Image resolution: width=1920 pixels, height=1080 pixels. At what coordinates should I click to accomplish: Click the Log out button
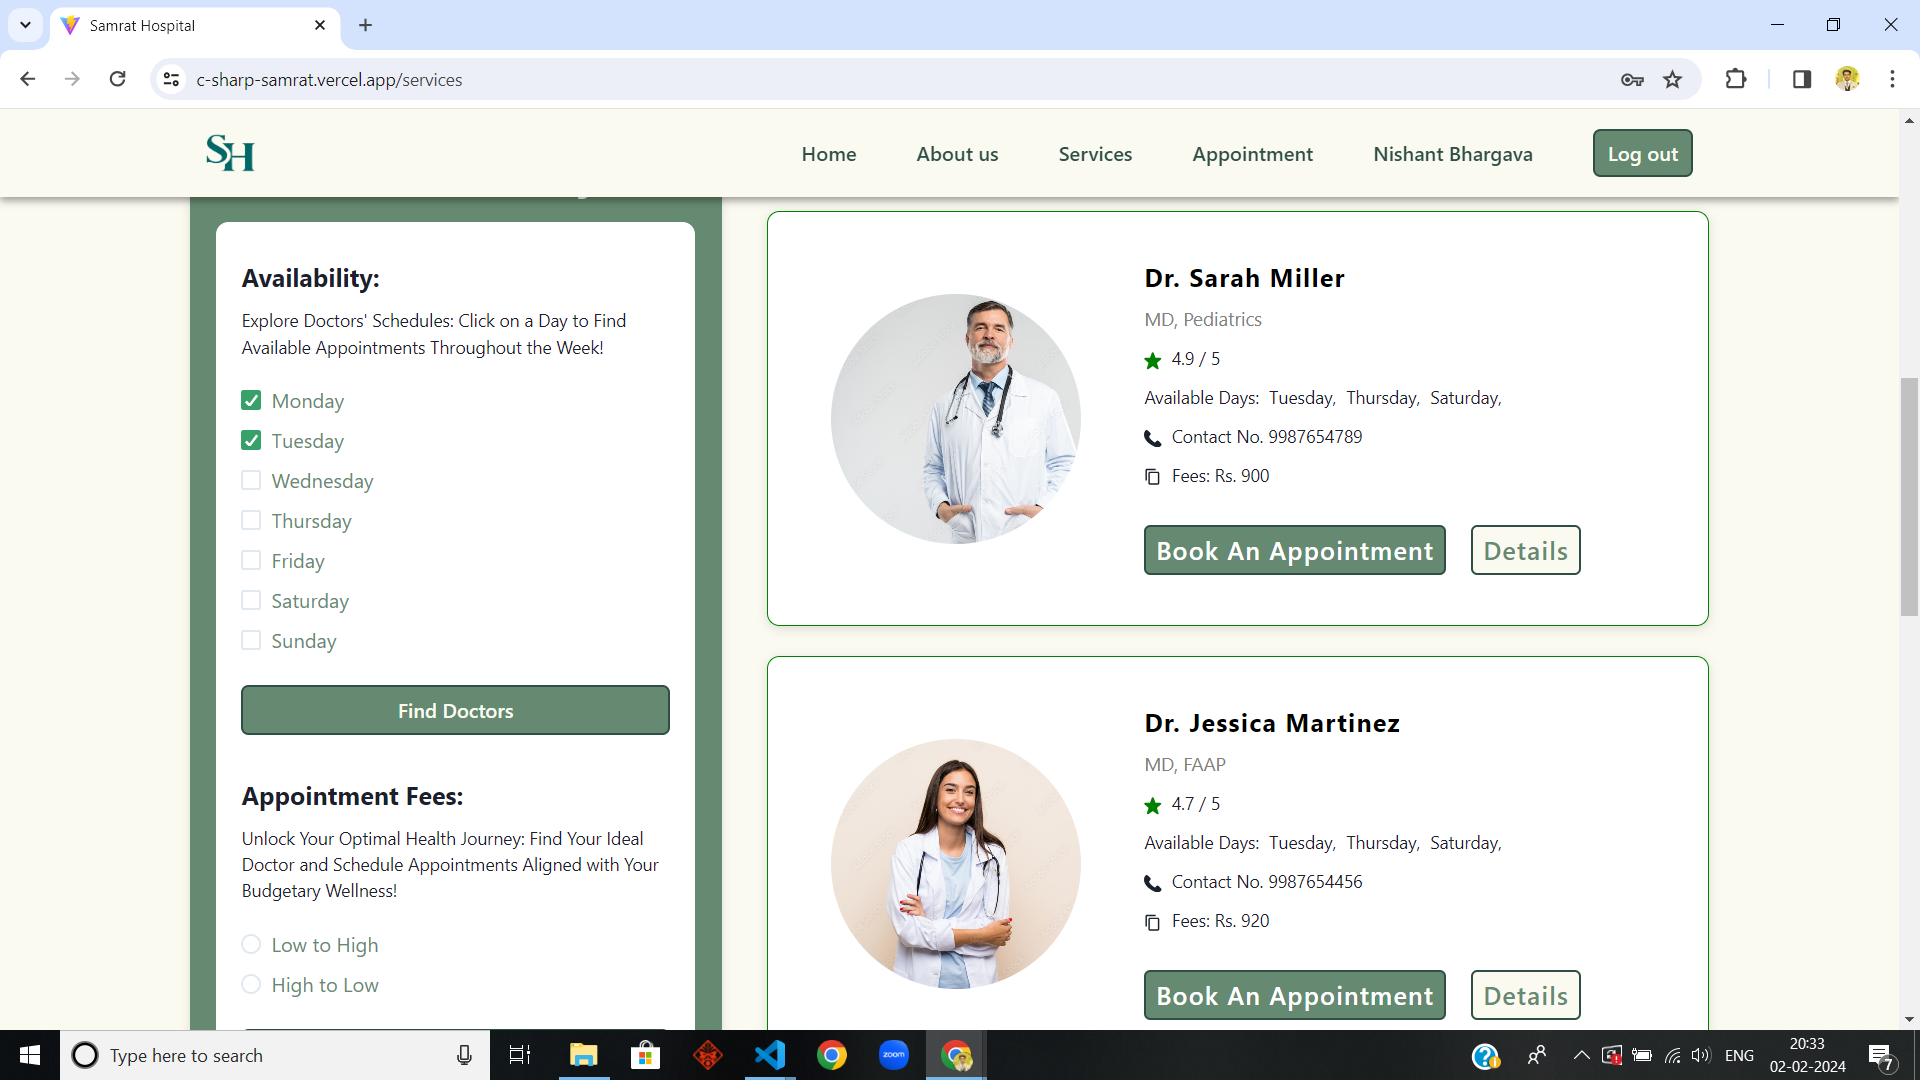[1642, 153]
